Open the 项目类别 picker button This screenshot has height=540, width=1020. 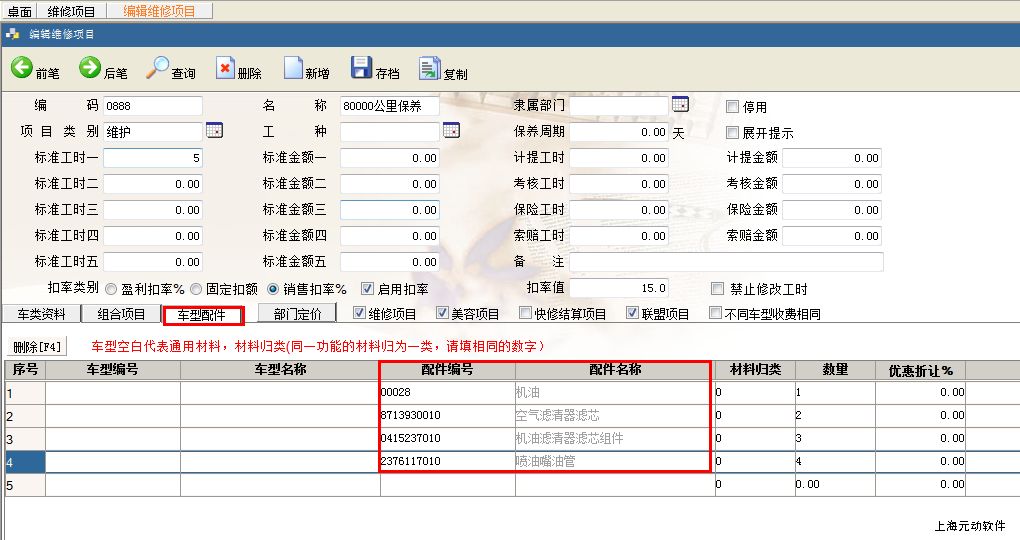coord(214,131)
